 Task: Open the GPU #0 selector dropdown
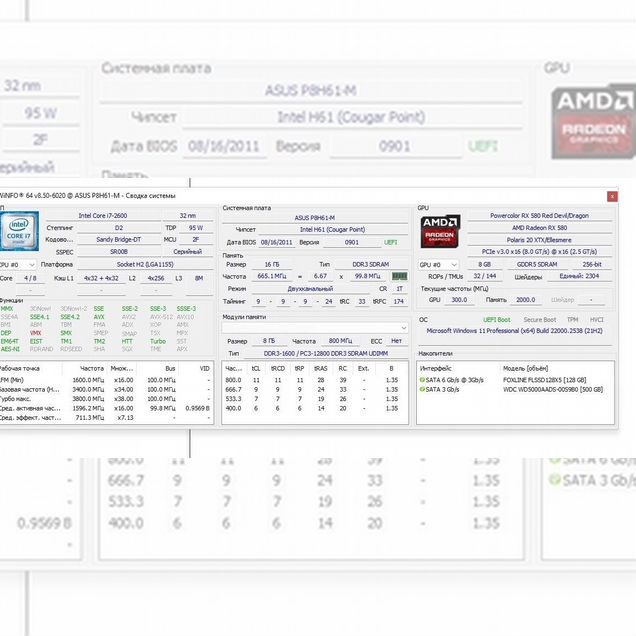(439, 264)
